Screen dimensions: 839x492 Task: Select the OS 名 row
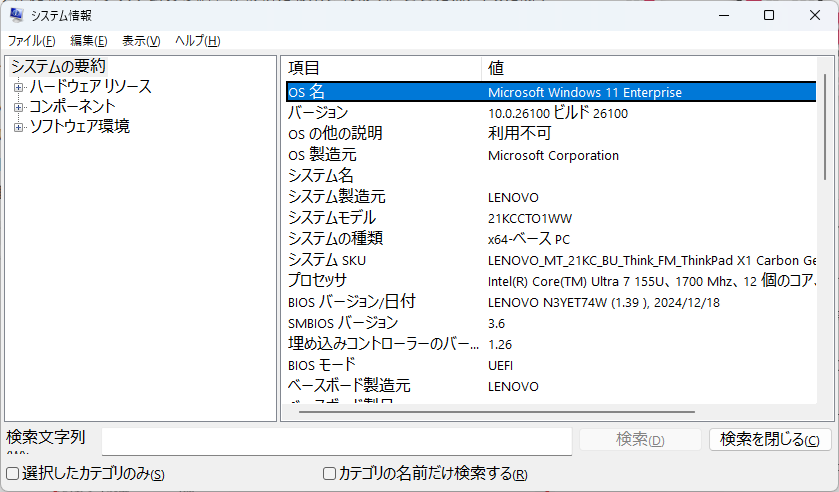(x=551, y=92)
